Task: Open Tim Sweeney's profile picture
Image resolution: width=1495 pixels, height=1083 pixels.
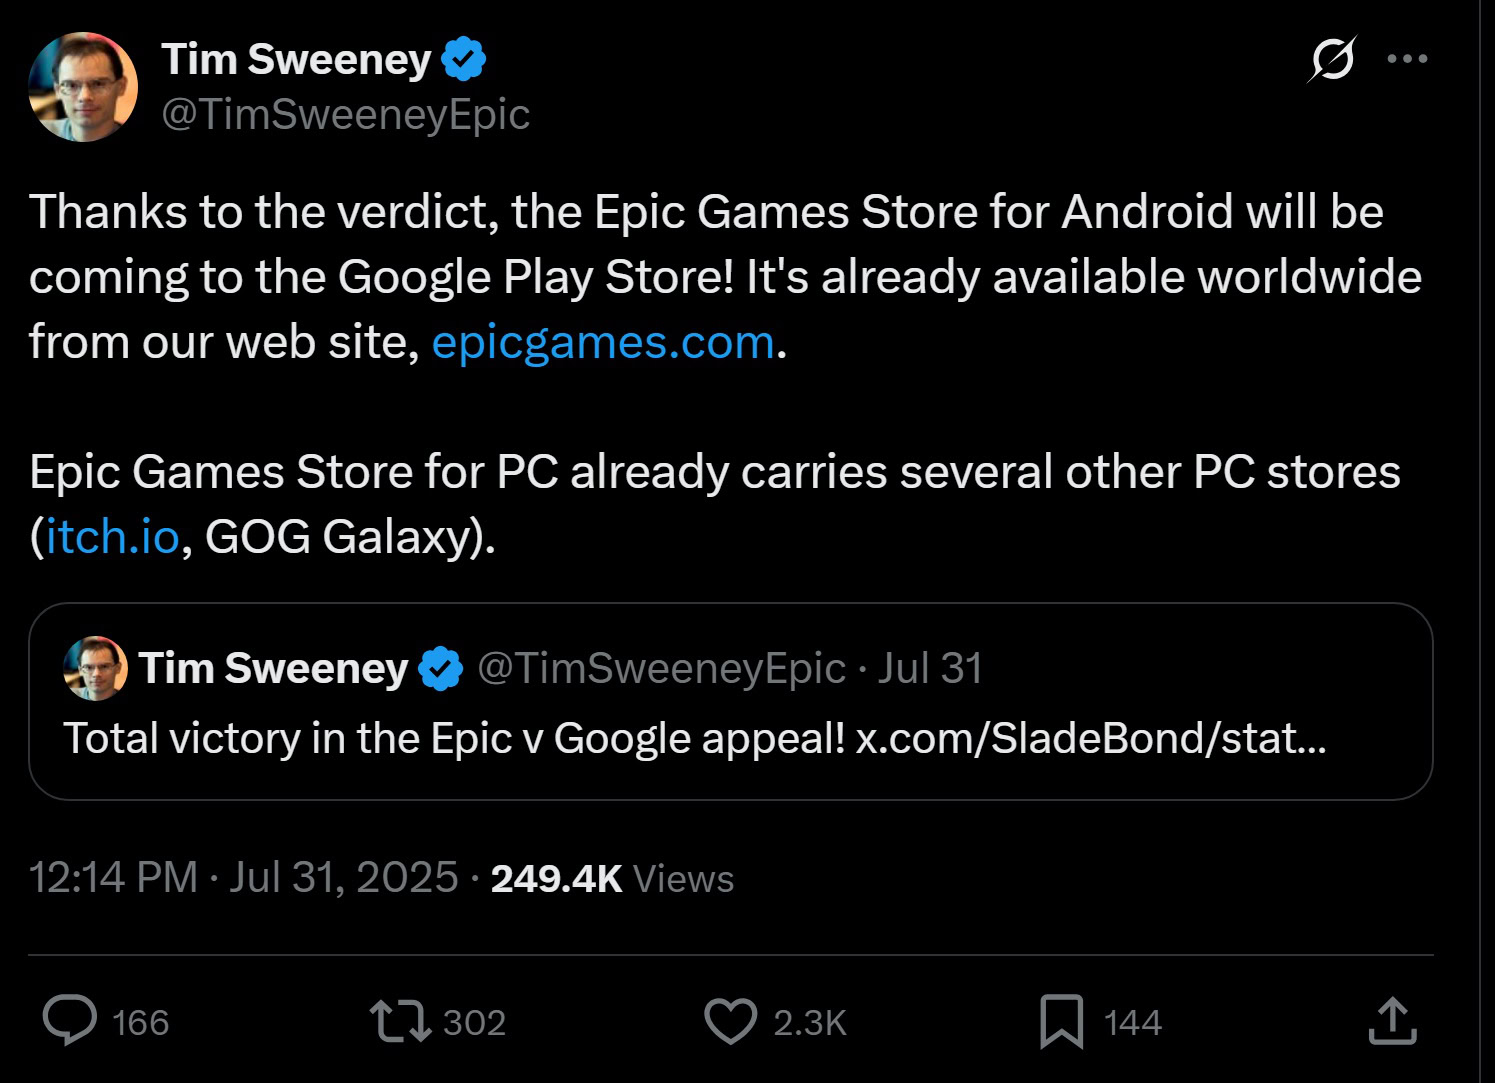Action: click(x=84, y=86)
